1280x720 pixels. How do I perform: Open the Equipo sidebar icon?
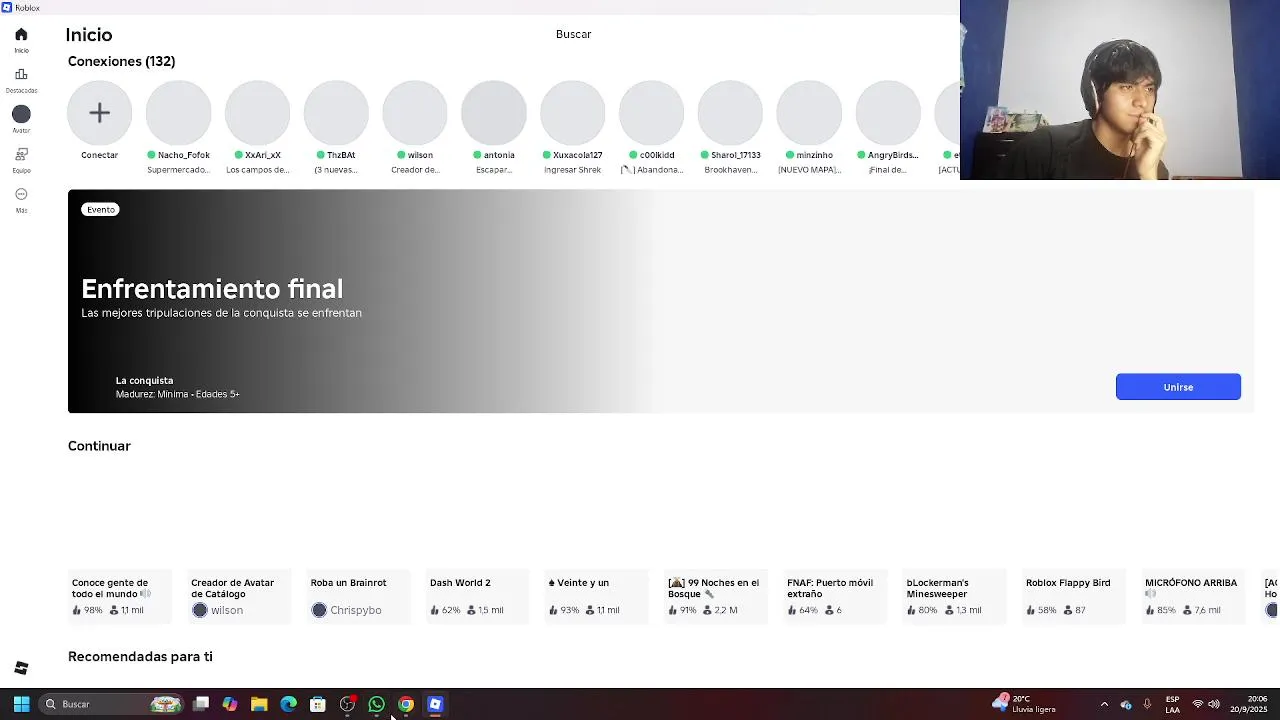[21, 155]
